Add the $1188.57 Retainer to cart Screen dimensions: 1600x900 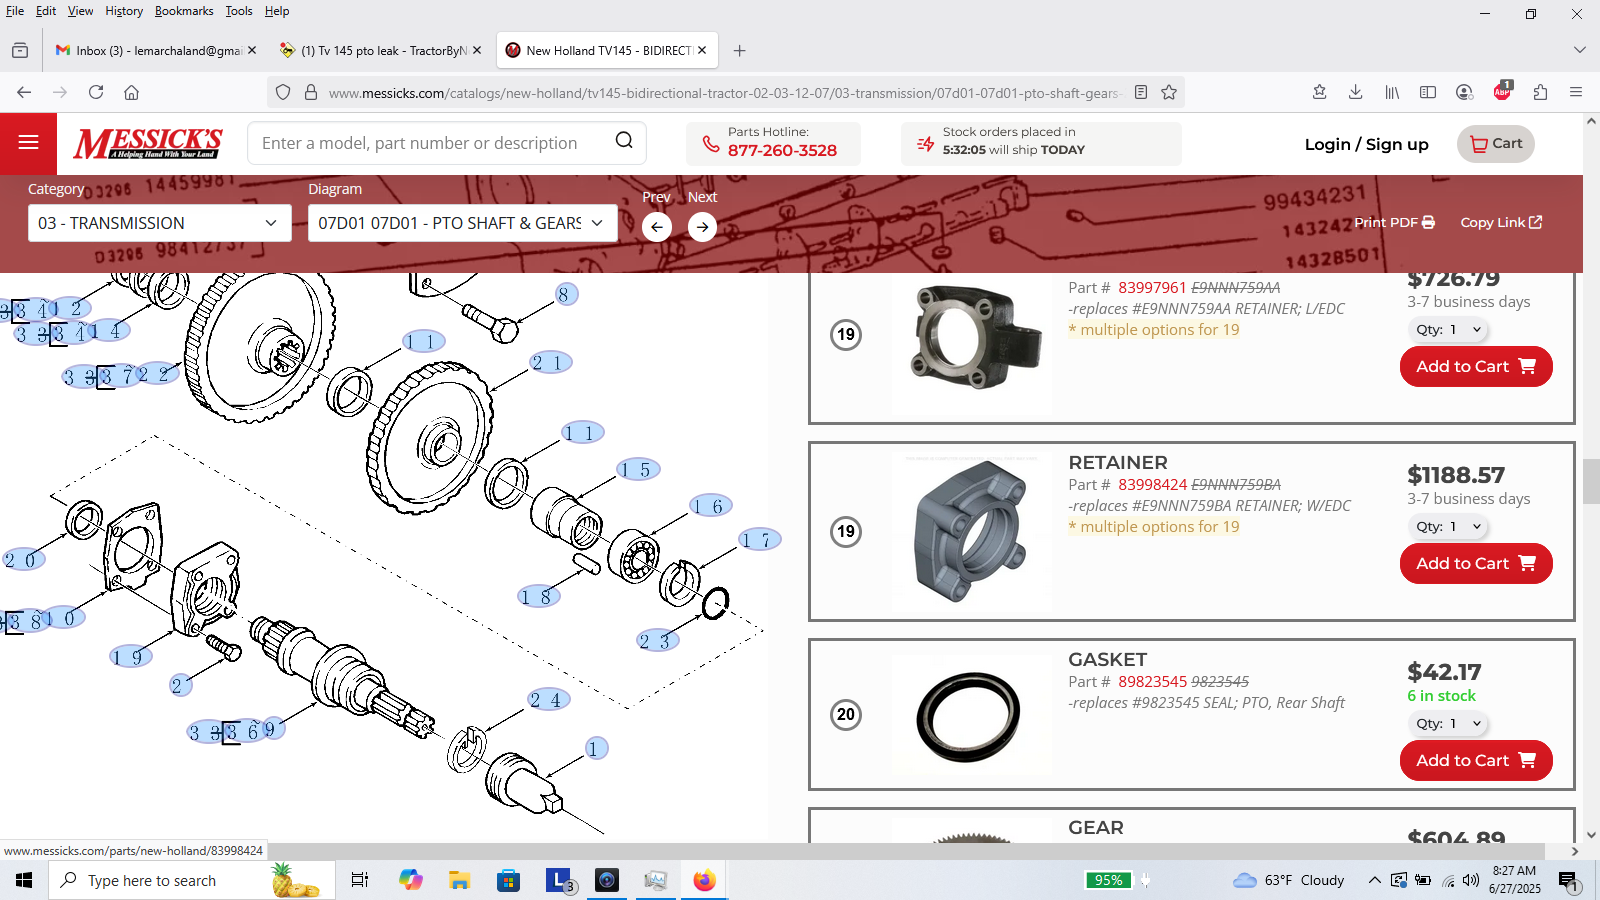[x=1475, y=563]
